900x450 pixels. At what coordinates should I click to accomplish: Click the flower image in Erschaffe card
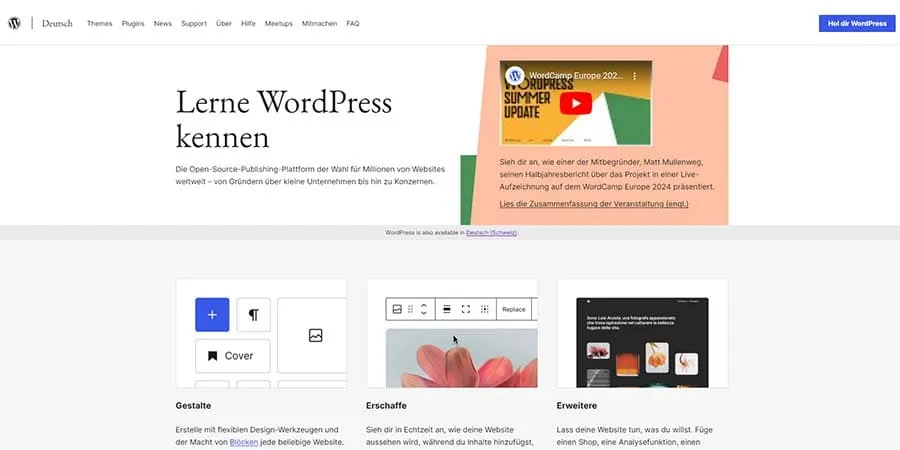tap(461, 358)
